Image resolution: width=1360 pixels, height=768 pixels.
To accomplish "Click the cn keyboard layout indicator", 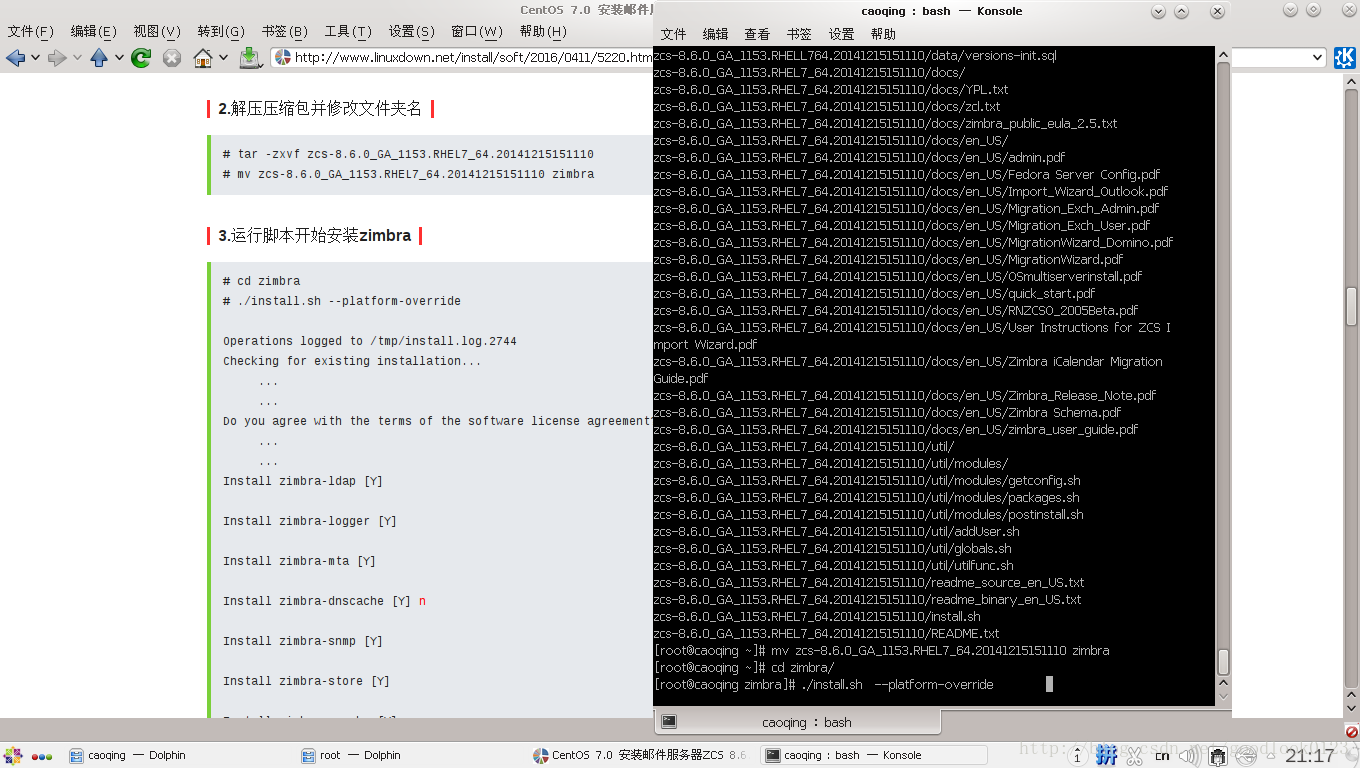I will tap(1162, 756).
